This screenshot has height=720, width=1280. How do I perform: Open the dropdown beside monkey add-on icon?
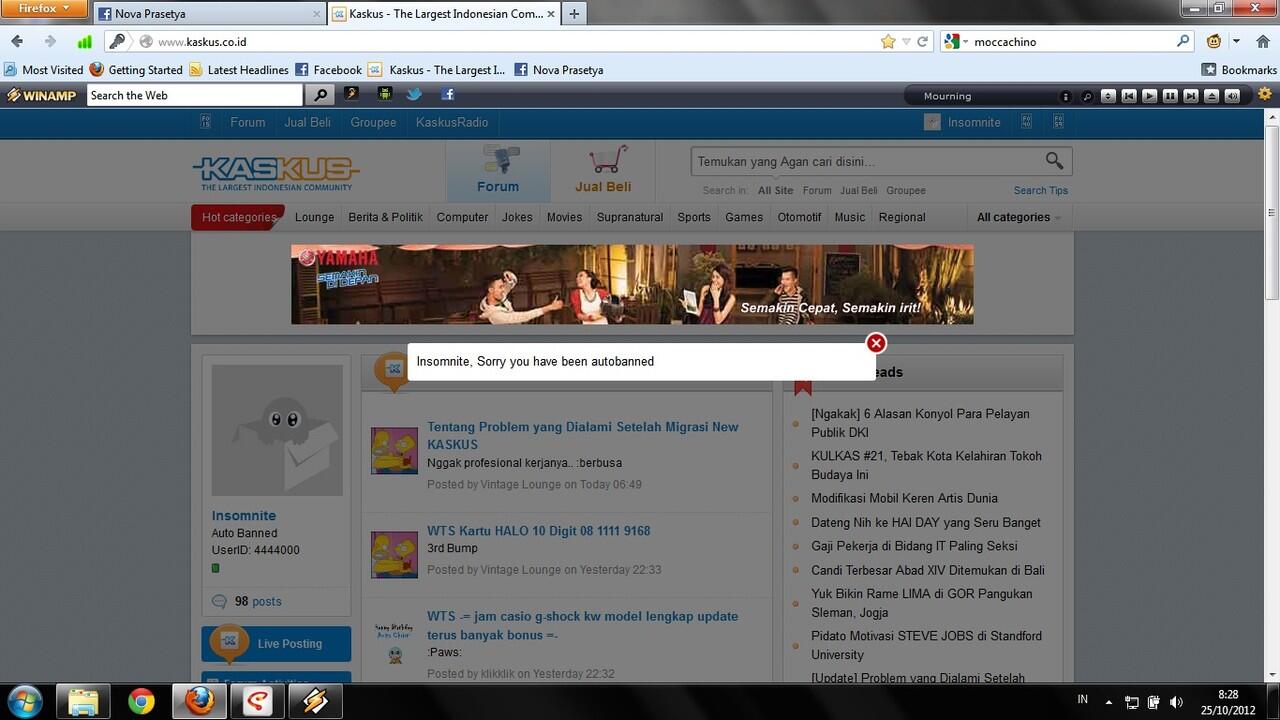click(x=1236, y=42)
